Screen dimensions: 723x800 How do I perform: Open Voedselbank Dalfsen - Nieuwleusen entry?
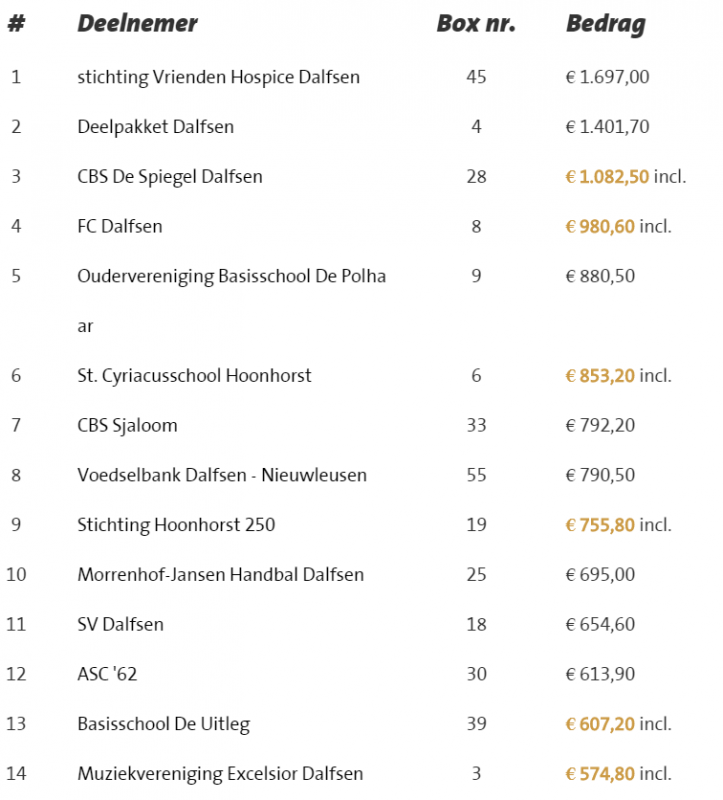click(x=222, y=475)
